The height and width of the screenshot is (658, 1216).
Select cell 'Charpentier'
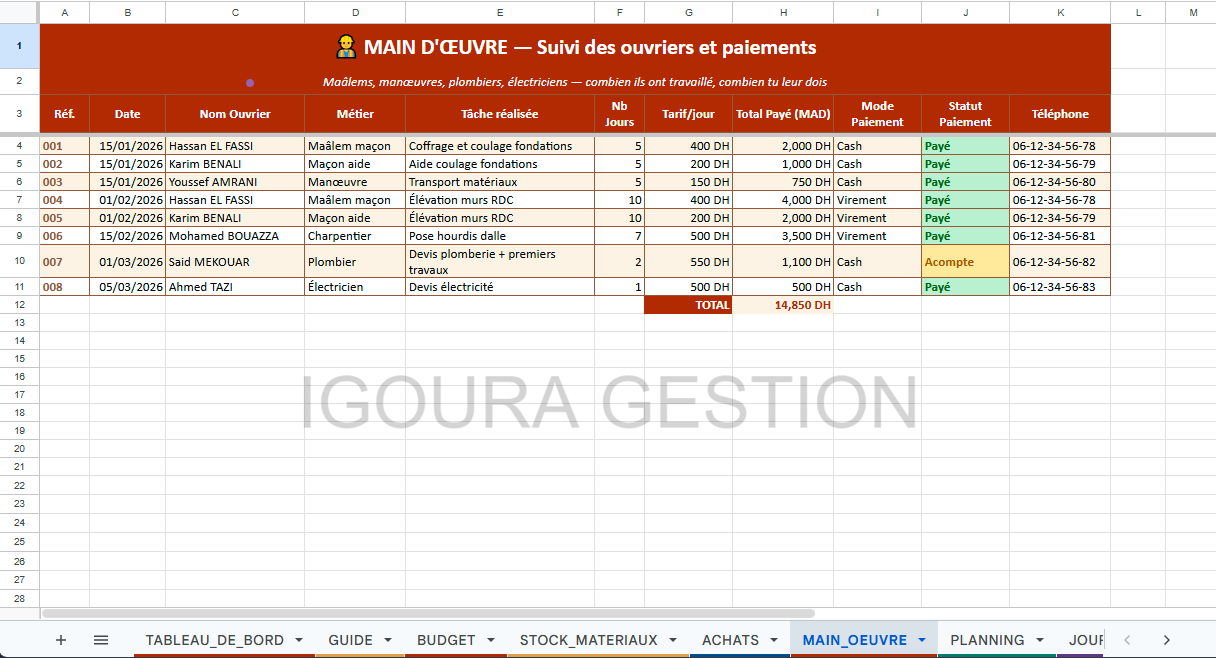click(355, 236)
